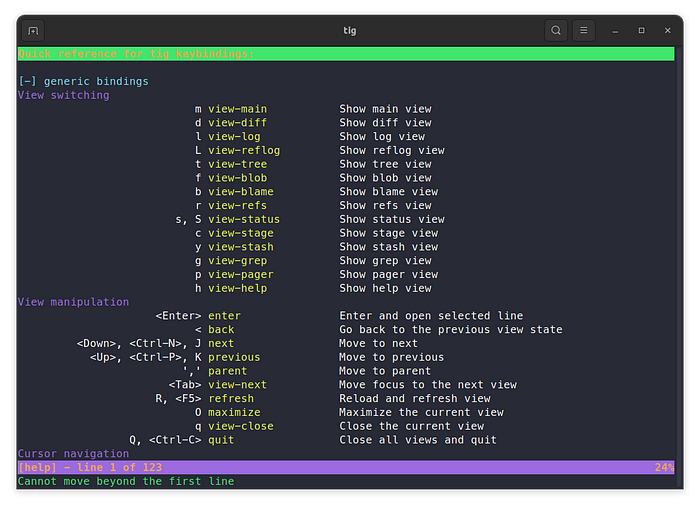Viewport: 700px width, 508px height.
Task: Click the 'Show blame view' description
Action: [389, 192]
